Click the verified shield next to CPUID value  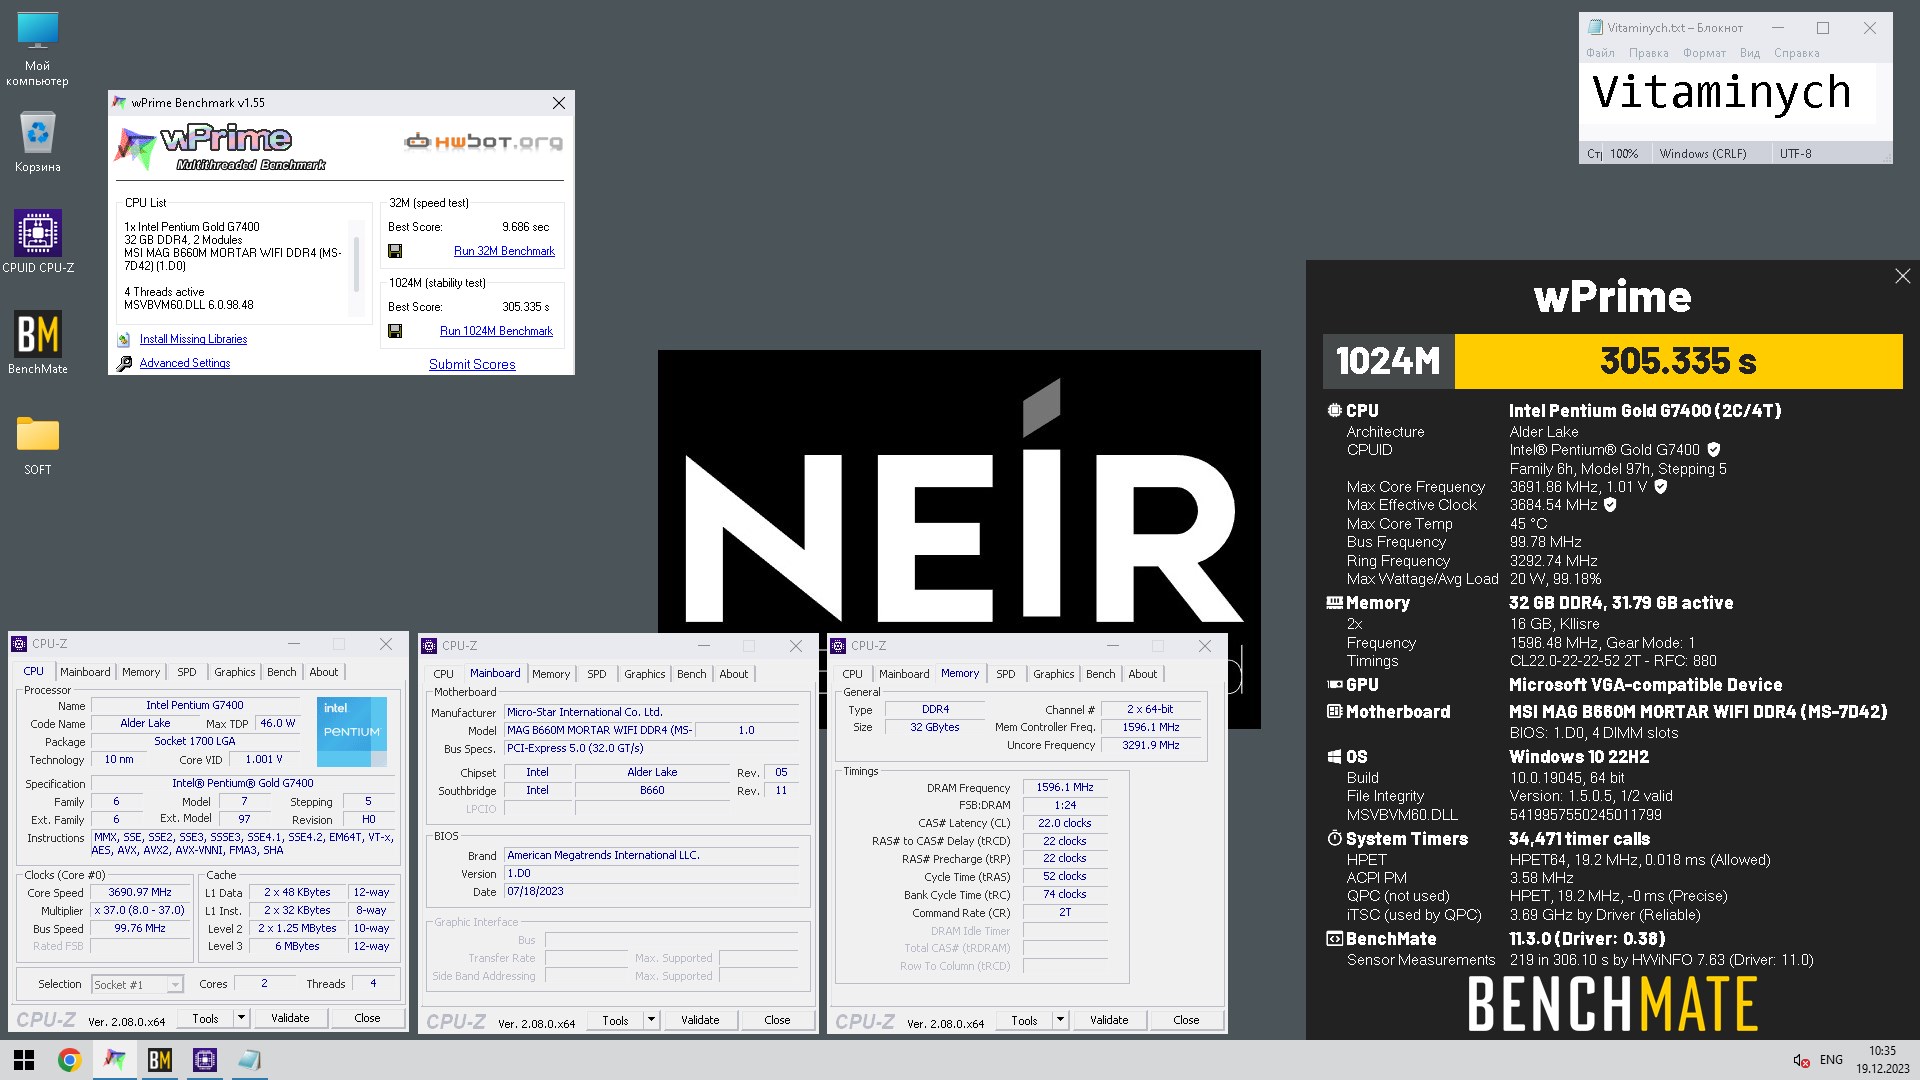tap(1714, 450)
